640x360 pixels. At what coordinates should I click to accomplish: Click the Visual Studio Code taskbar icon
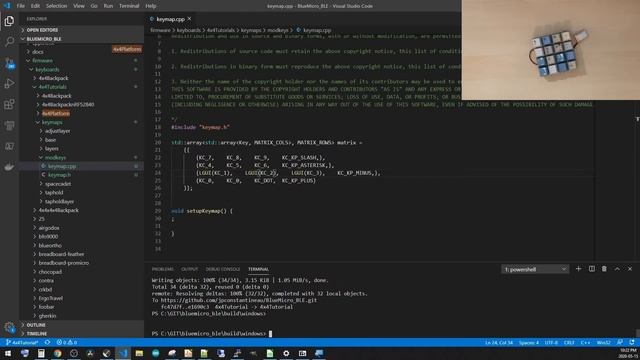click(x=123, y=353)
